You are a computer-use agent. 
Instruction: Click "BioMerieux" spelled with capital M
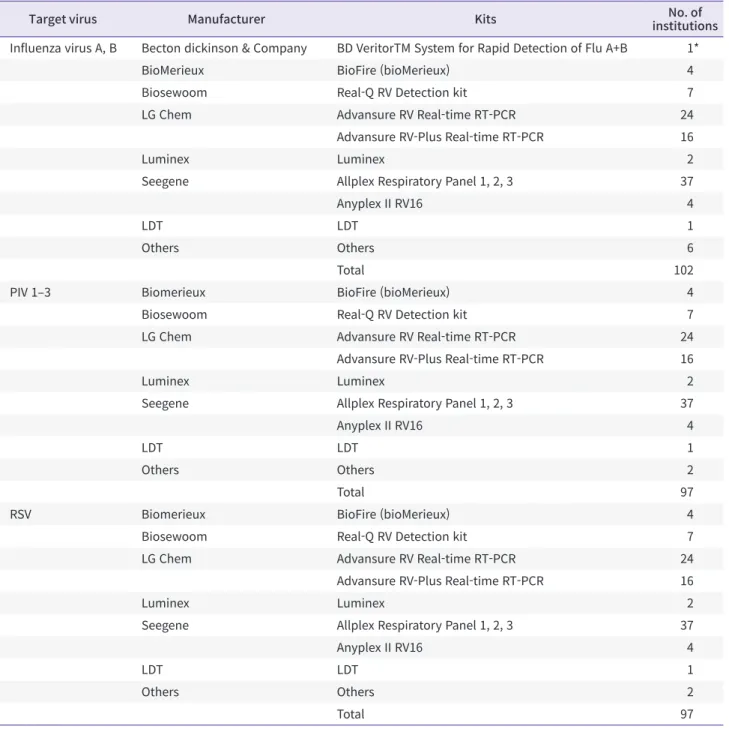173,71
